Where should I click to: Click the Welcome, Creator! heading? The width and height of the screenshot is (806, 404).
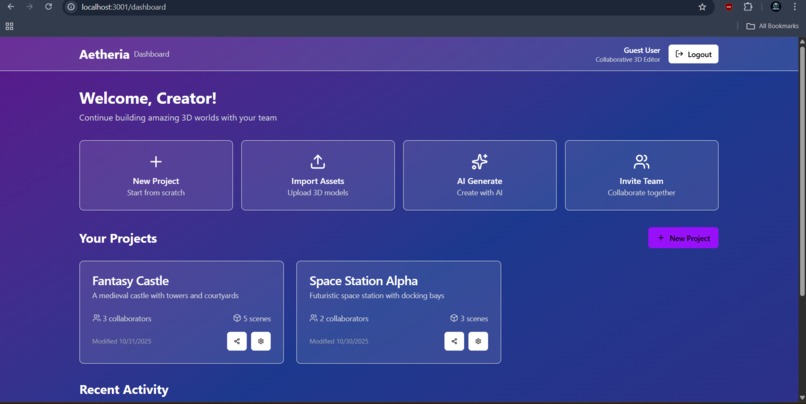148,98
